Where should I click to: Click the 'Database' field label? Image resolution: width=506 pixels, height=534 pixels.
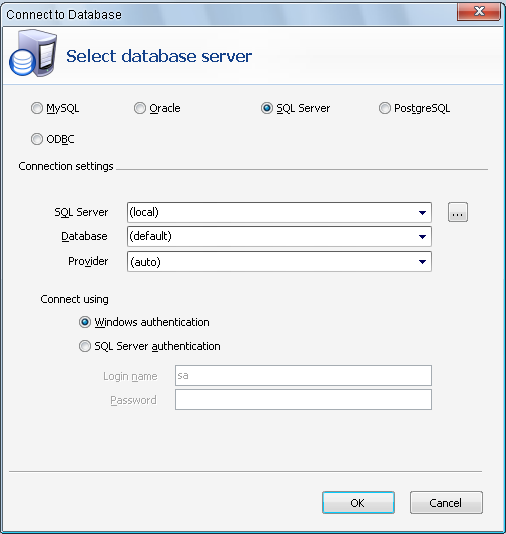[x=84, y=236]
